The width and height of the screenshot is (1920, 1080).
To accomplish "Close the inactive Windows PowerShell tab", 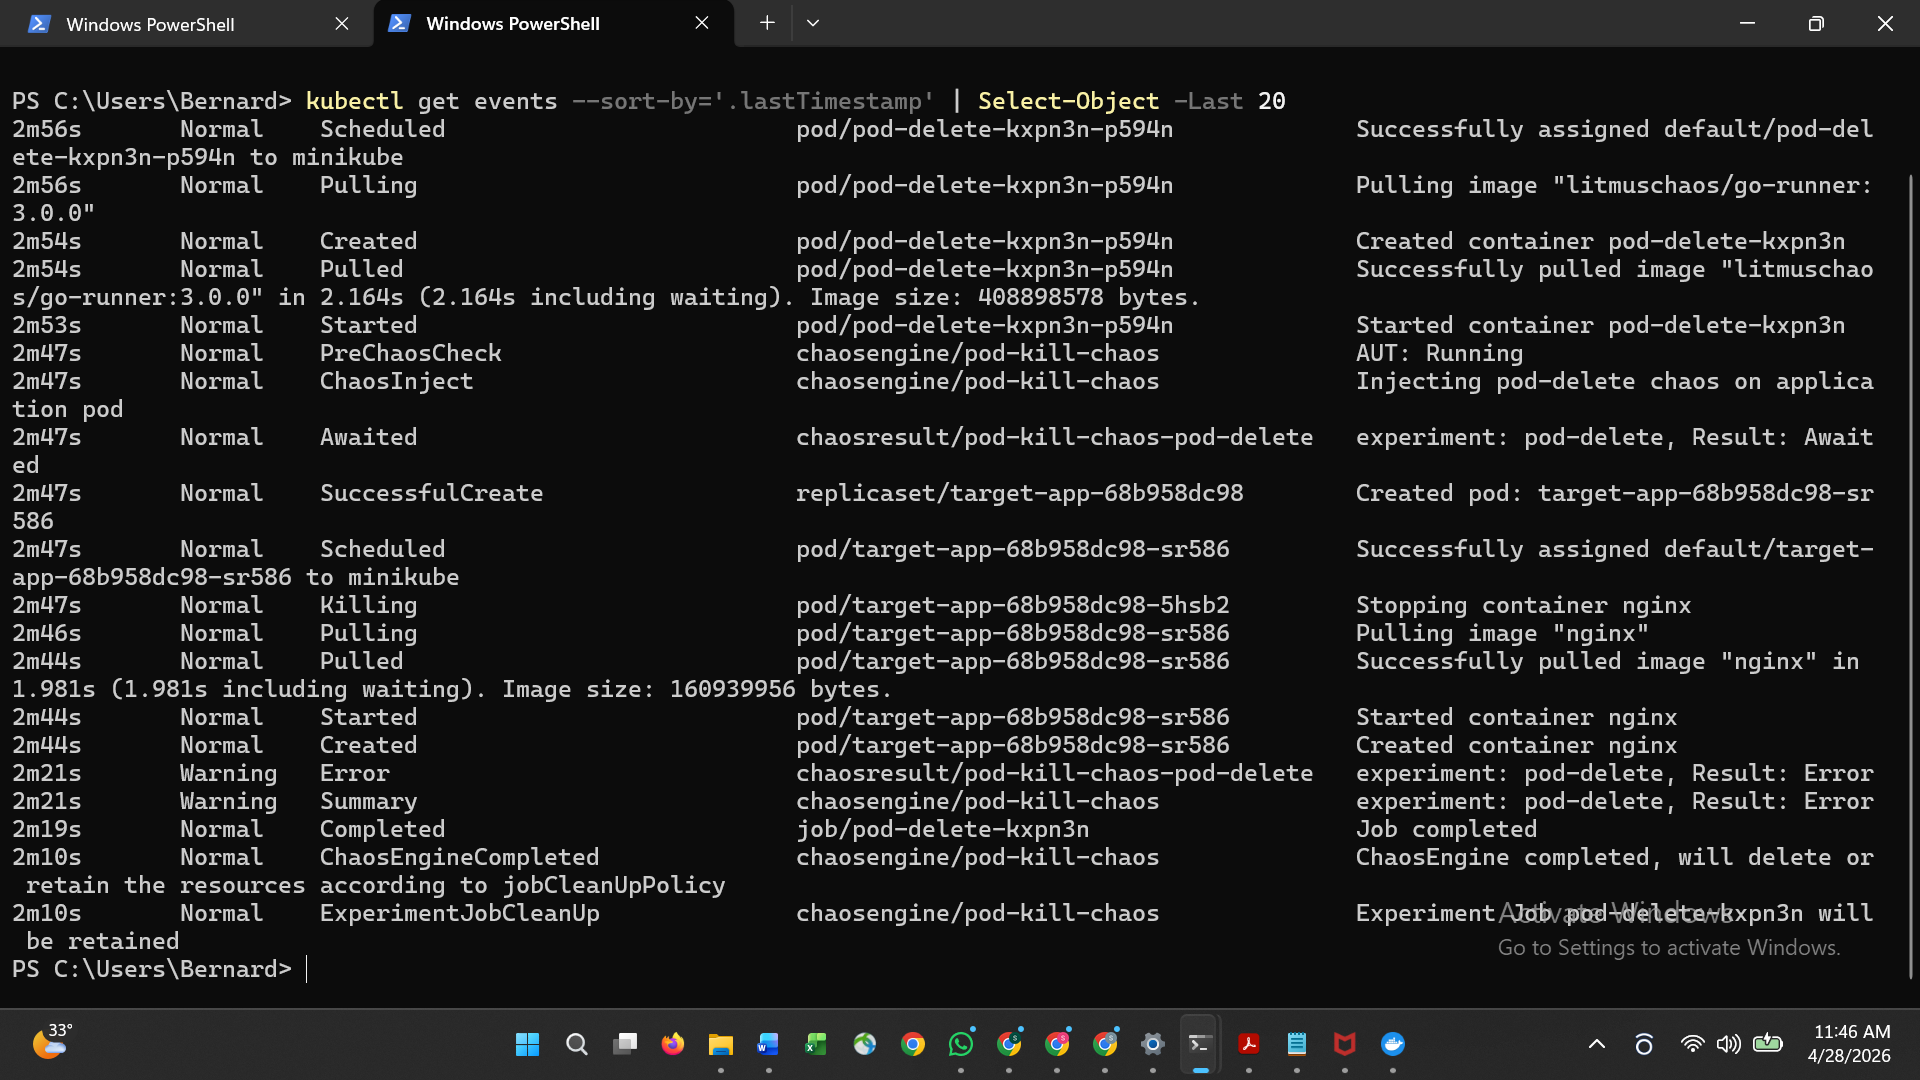I will pos(342,23).
